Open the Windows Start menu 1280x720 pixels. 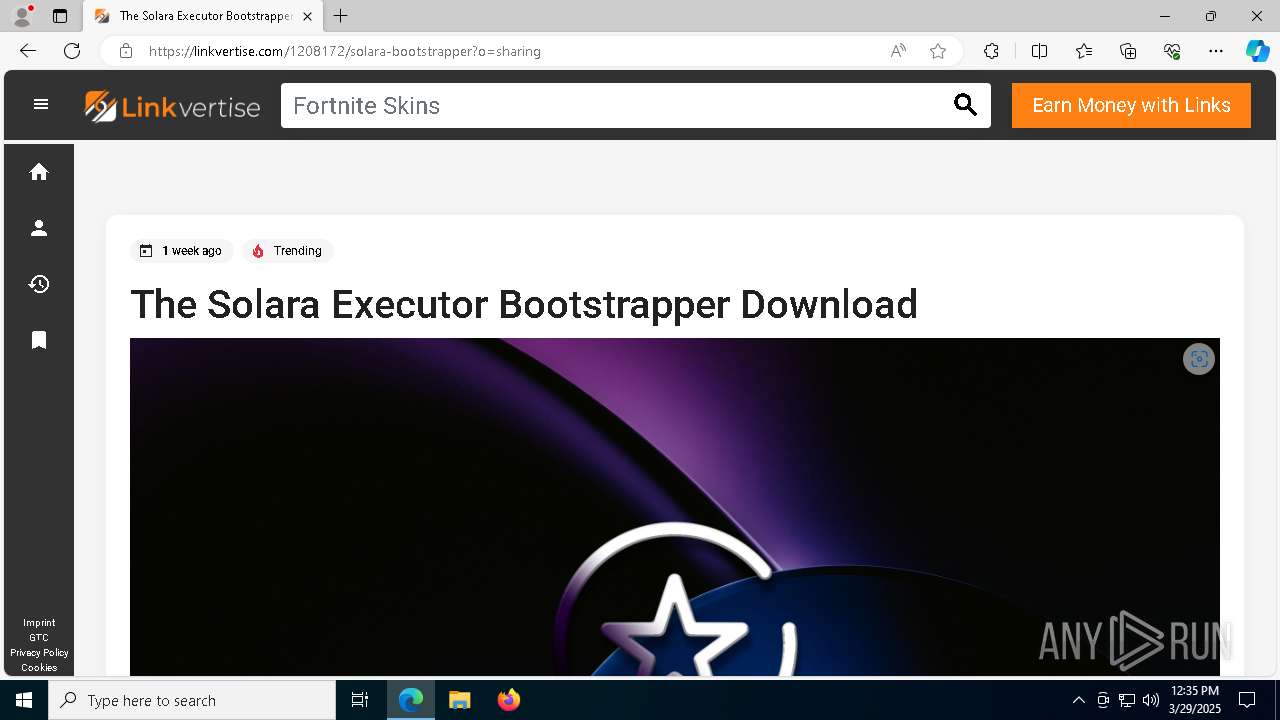click(x=24, y=700)
